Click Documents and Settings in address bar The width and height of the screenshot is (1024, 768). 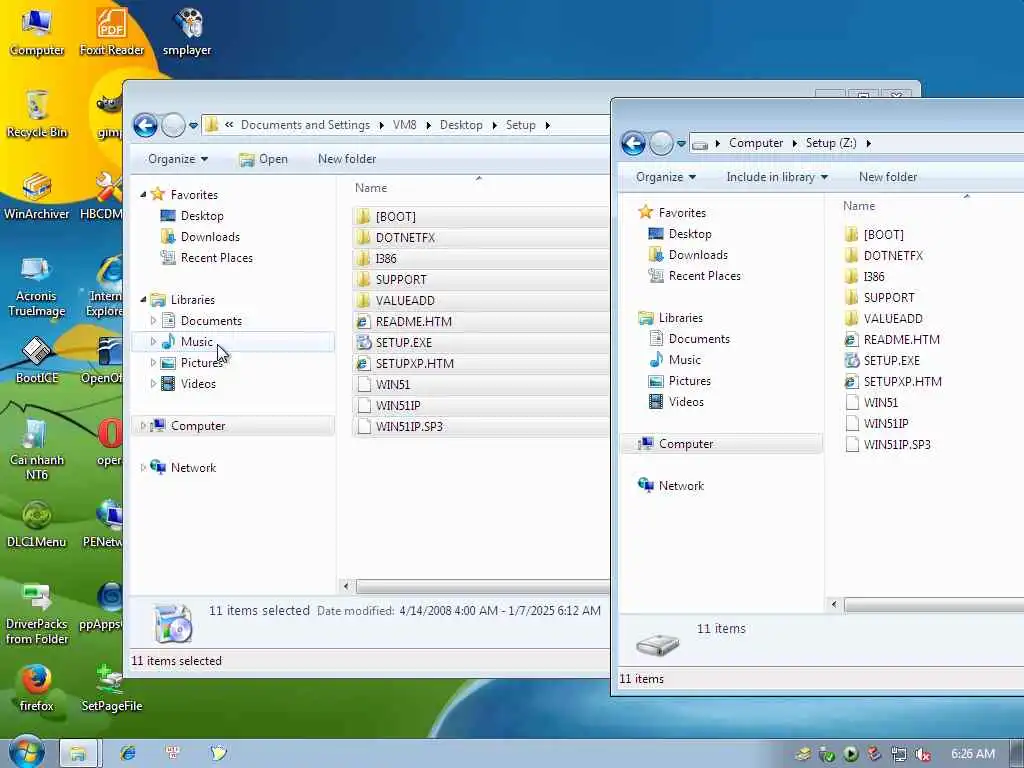click(x=305, y=125)
